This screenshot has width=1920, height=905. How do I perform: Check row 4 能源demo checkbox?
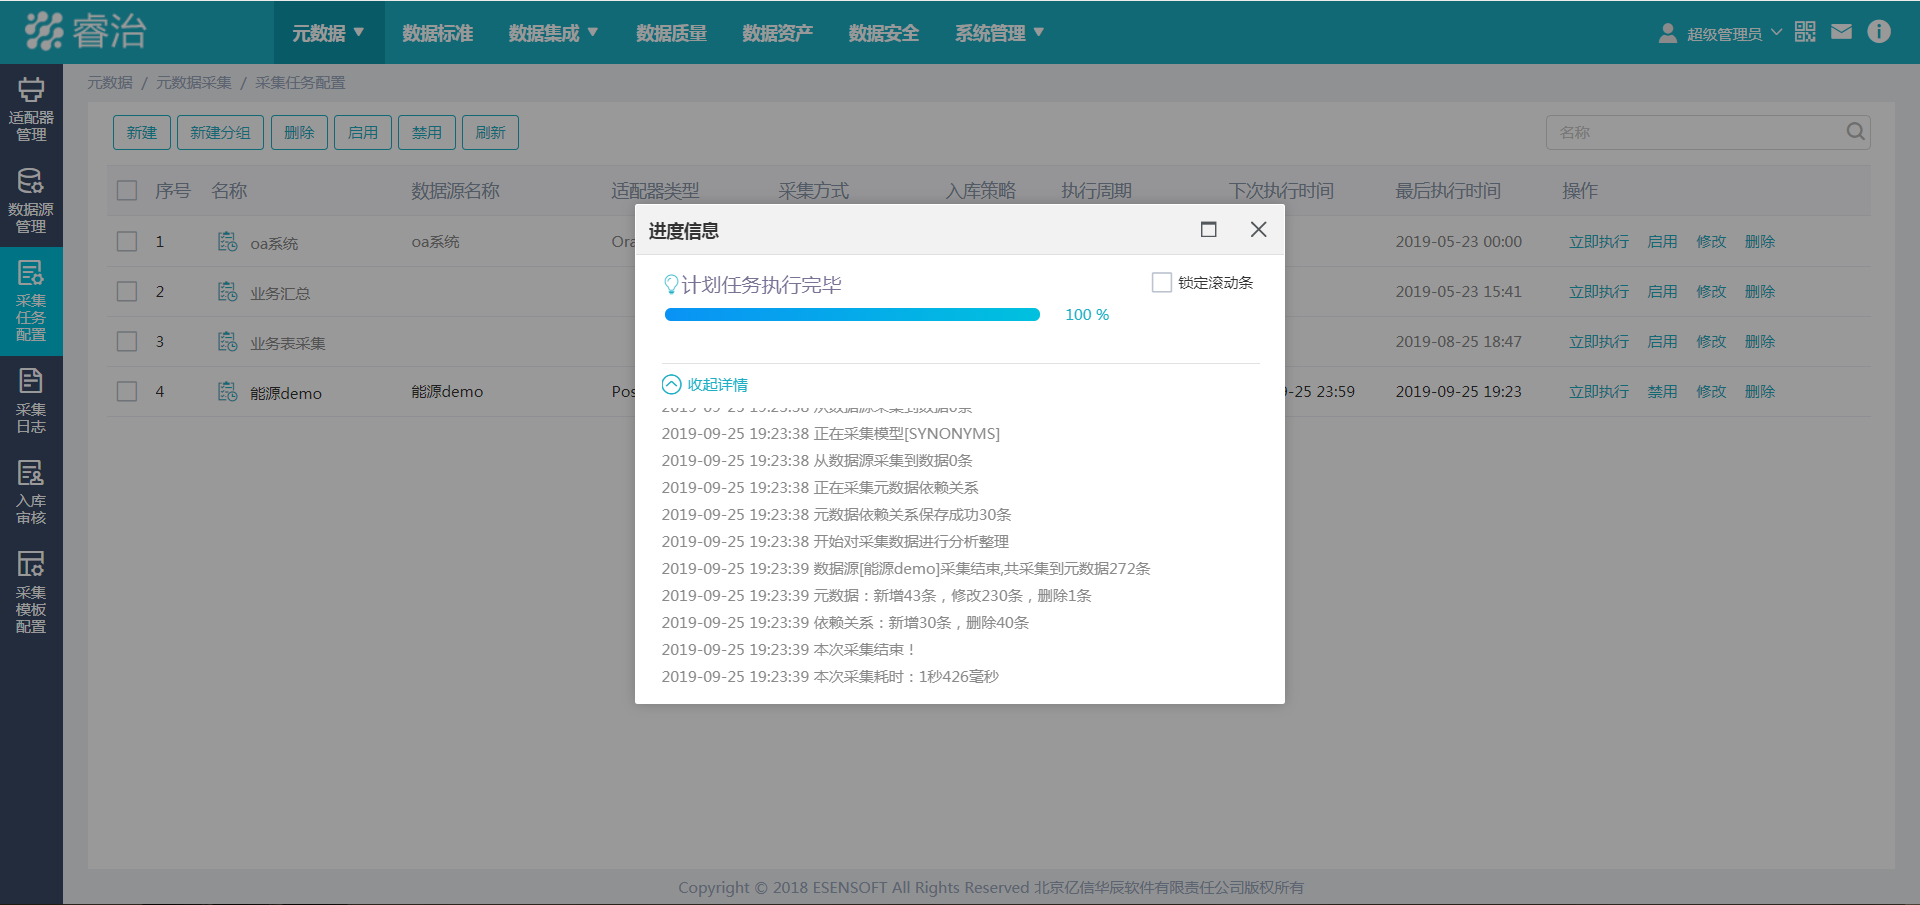coord(127,391)
